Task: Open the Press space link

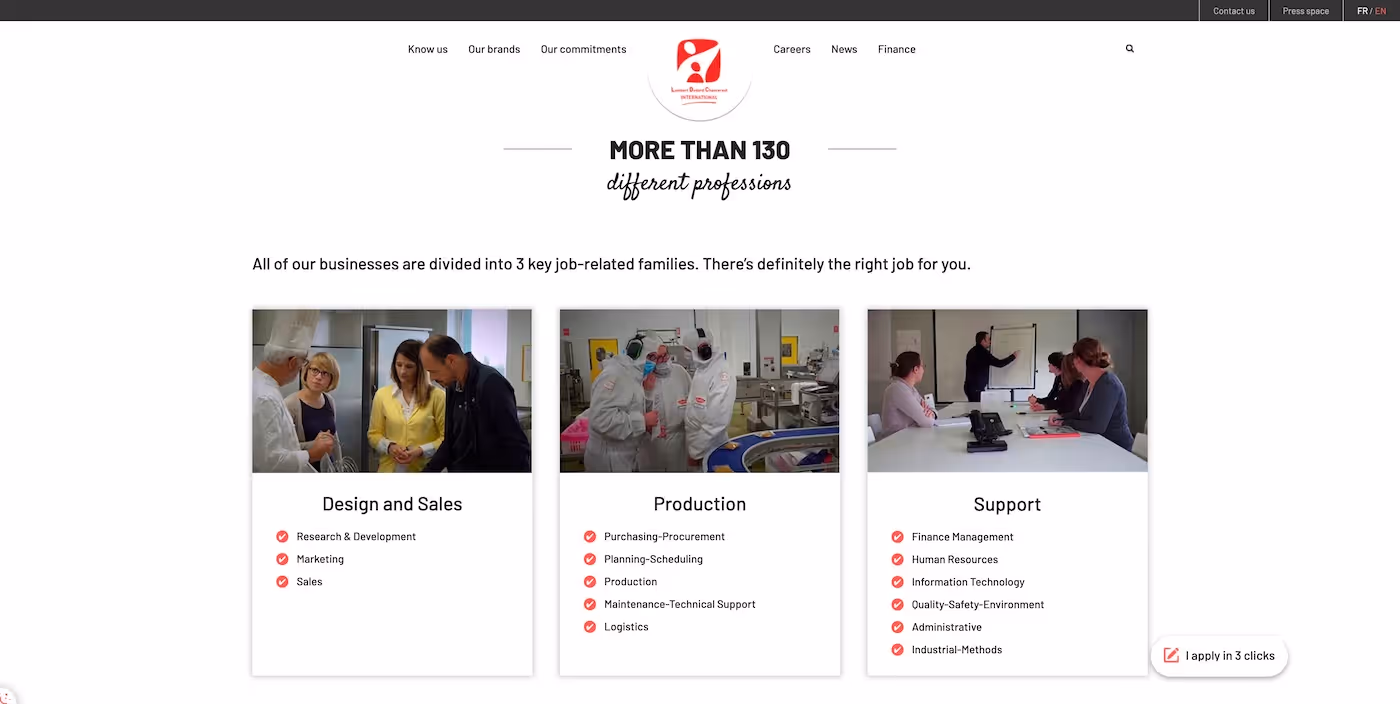Action: point(1305,10)
